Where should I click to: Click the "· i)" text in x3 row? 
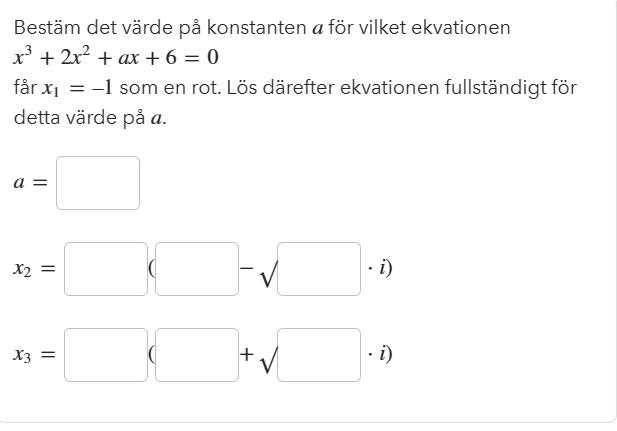[379, 354]
